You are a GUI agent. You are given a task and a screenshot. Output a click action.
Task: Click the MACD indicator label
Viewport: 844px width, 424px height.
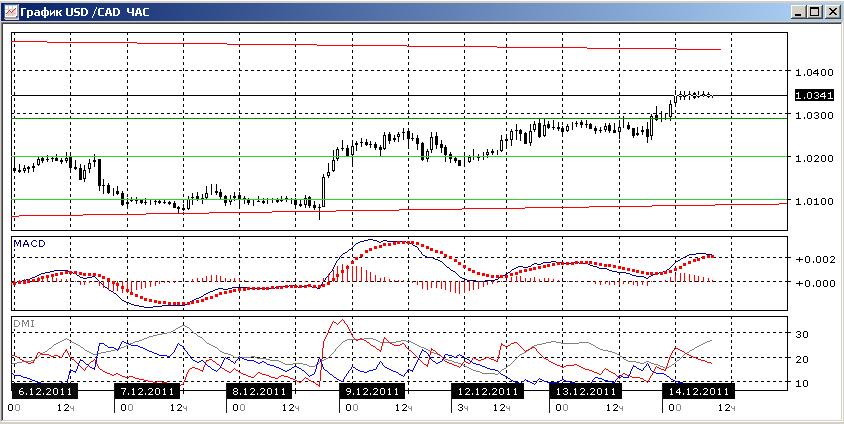[x=30, y=244]
